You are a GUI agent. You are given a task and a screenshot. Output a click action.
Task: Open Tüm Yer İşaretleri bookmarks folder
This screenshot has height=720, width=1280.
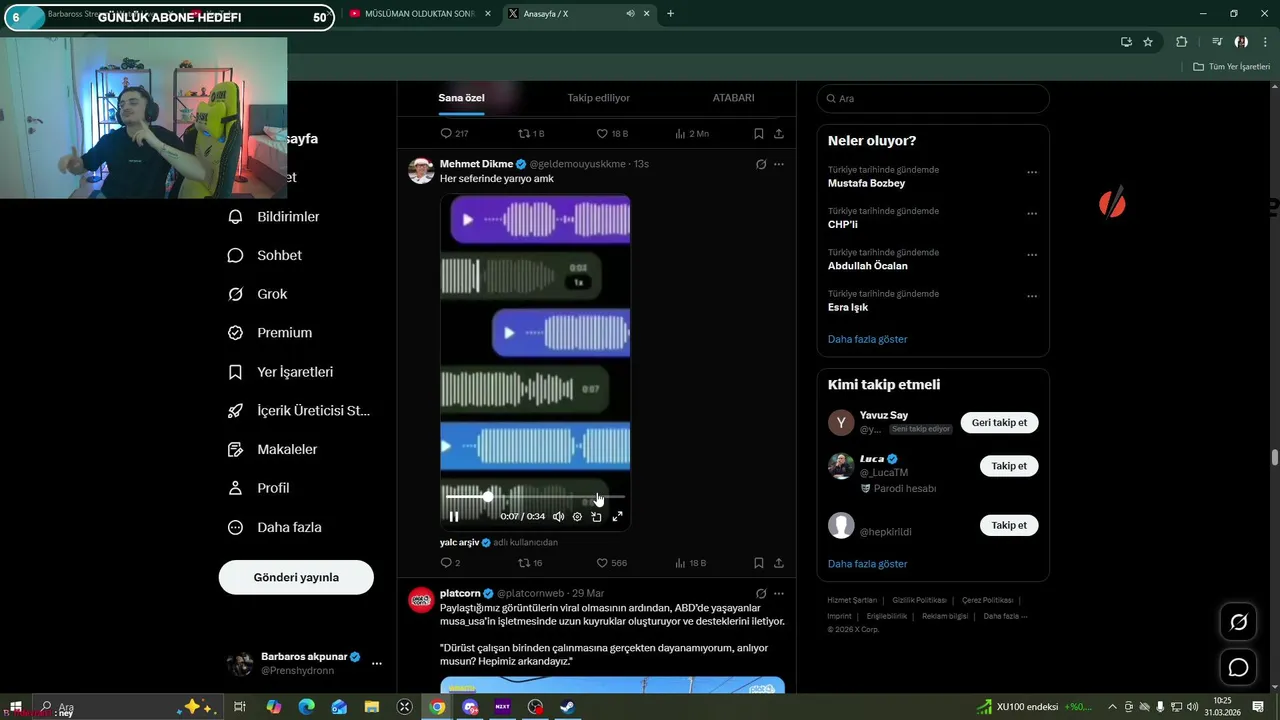click(x=1232, y=67)
